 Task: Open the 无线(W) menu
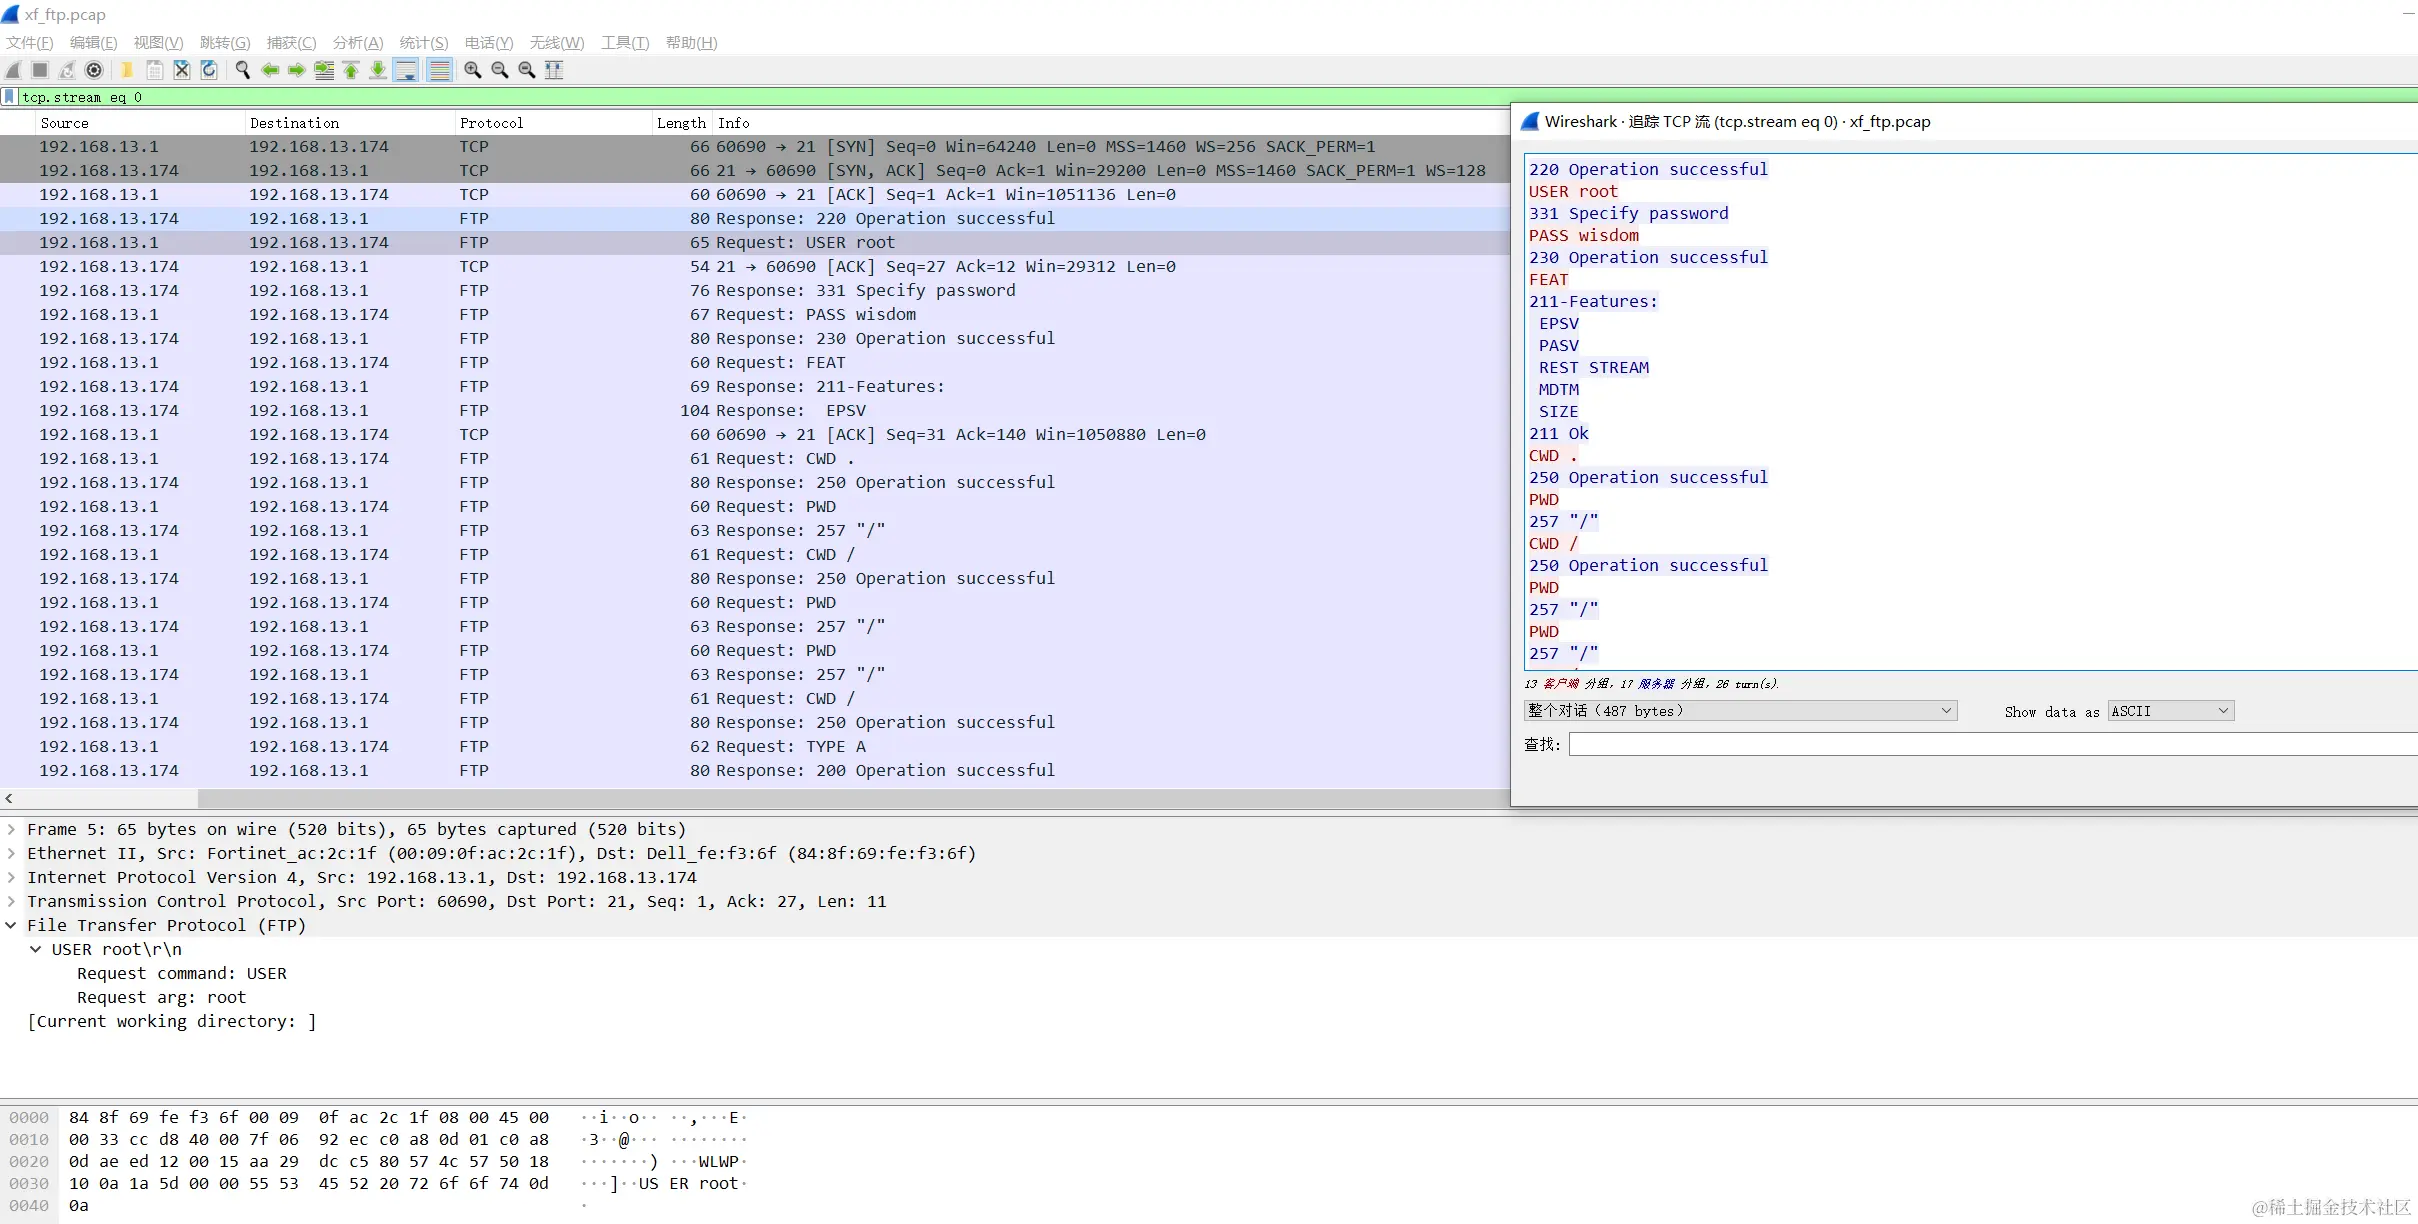point(557,43)
